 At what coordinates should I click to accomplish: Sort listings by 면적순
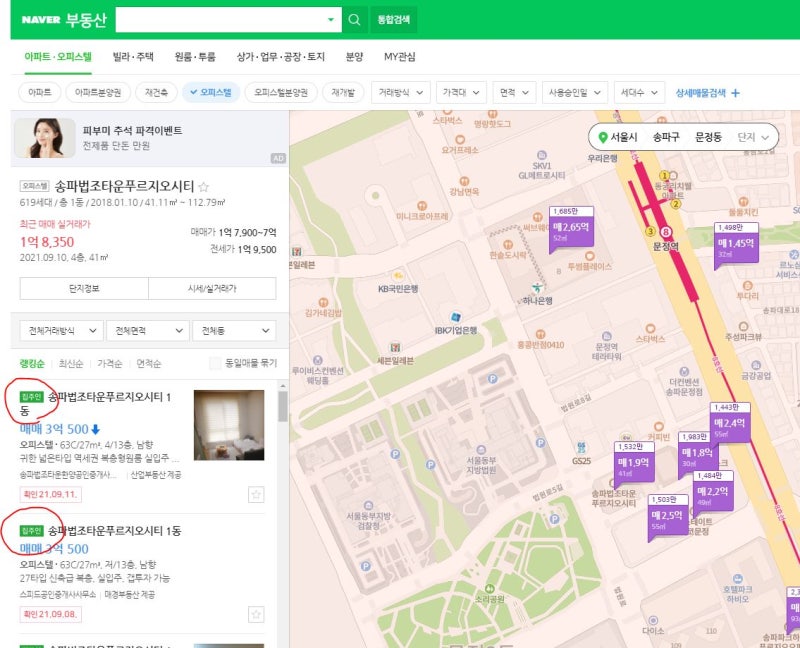click(148, 363)
